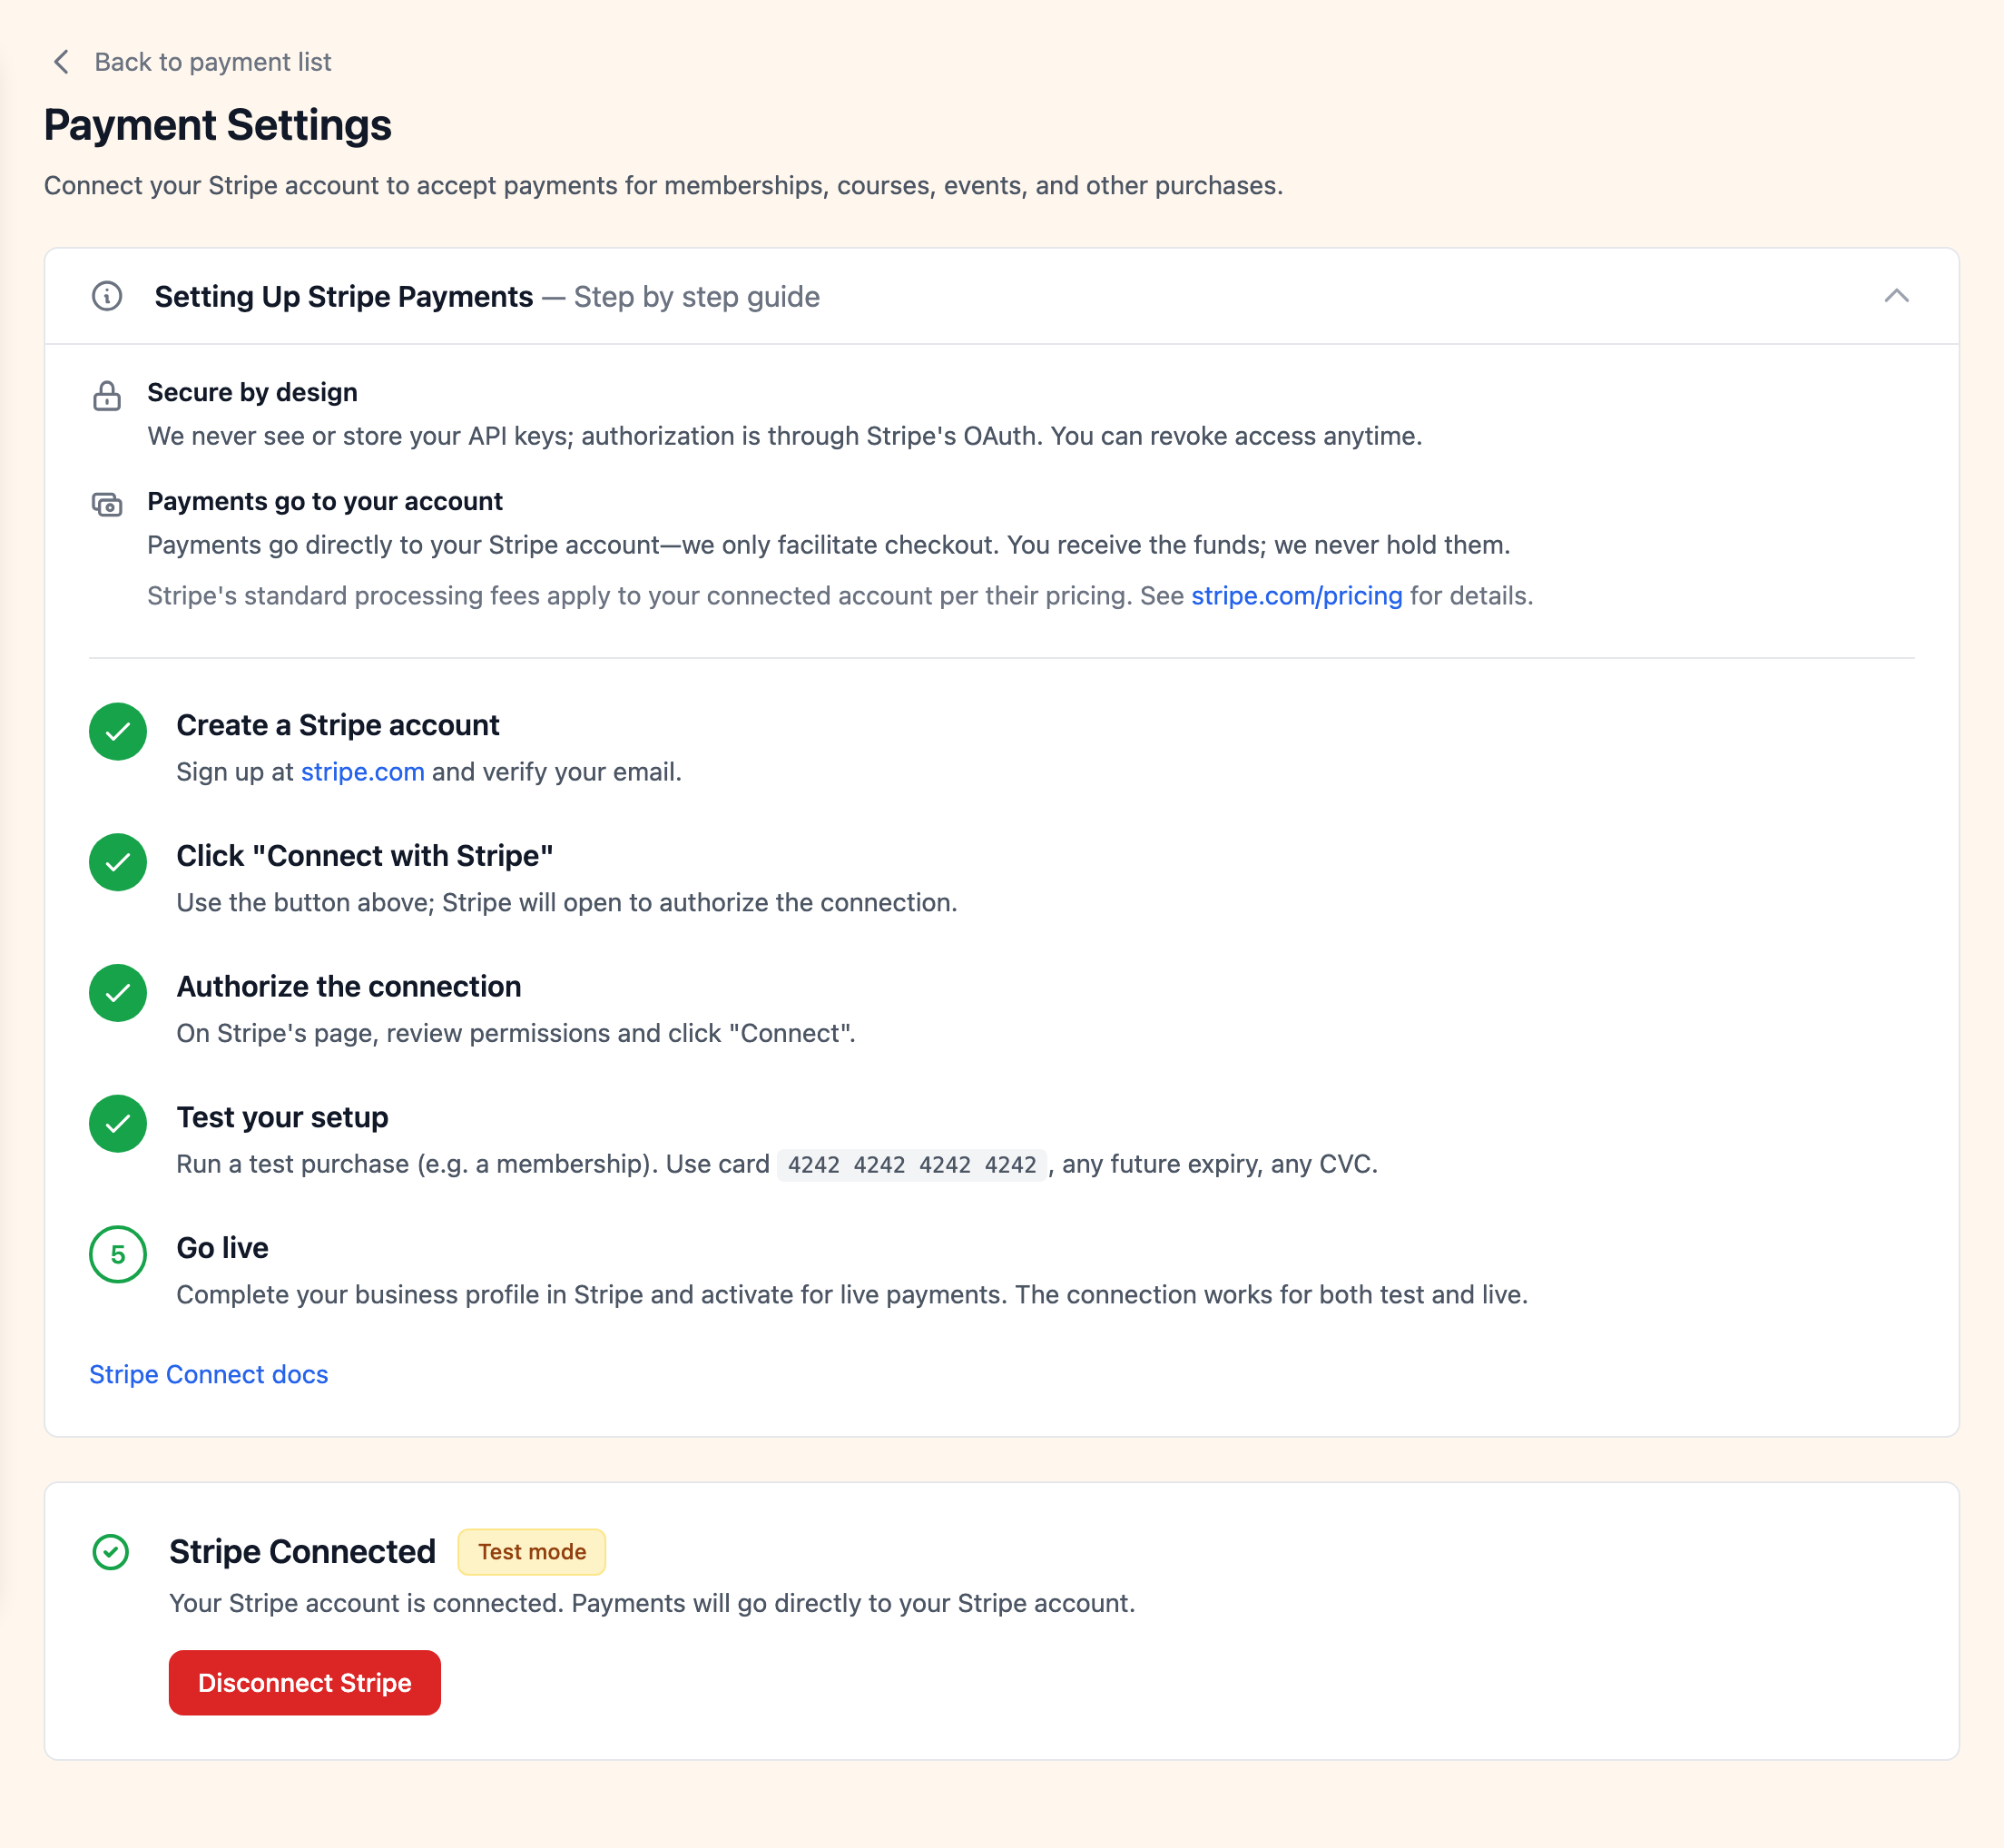Image resolution: width=2004 pixels, height=1848 pixels.
Task: Go back to payment list
Action: click(x=212, y=62)
